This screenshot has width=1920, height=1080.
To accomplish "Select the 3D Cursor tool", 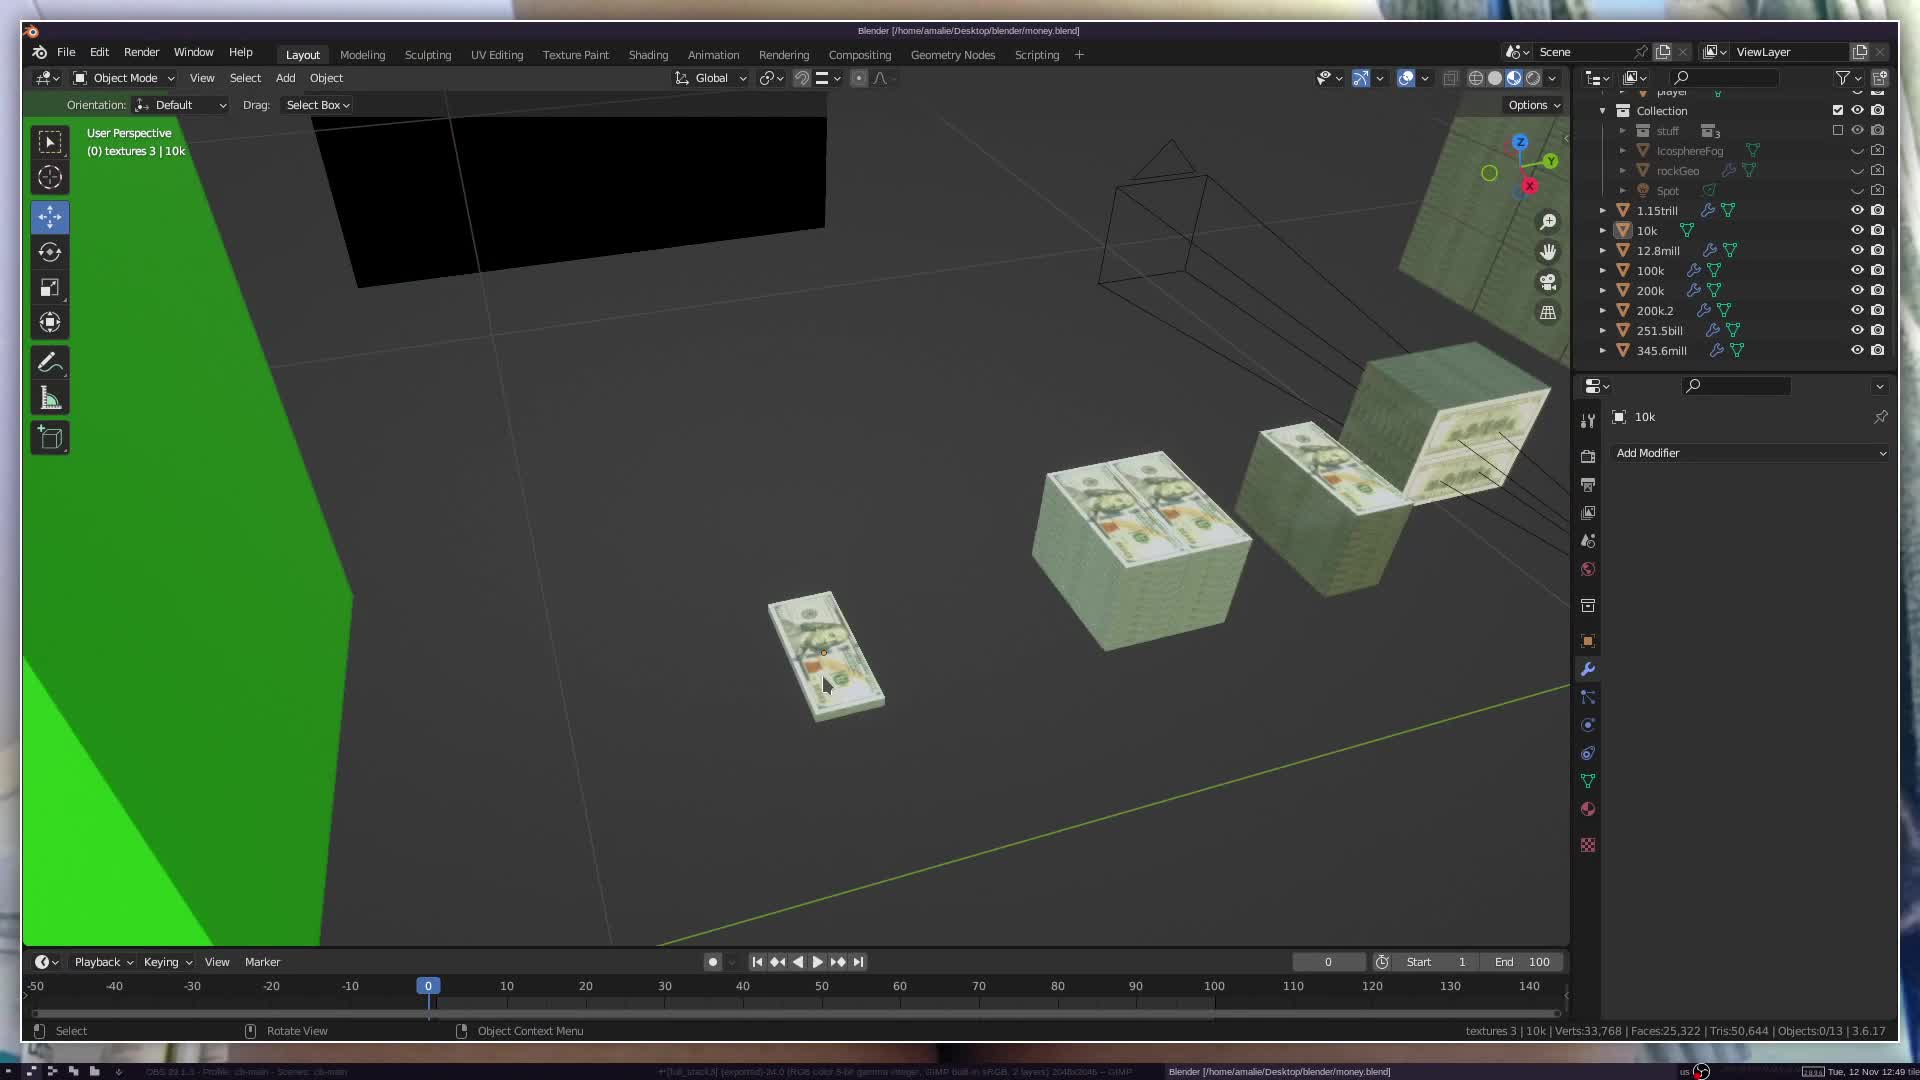I will coord(50,178).
